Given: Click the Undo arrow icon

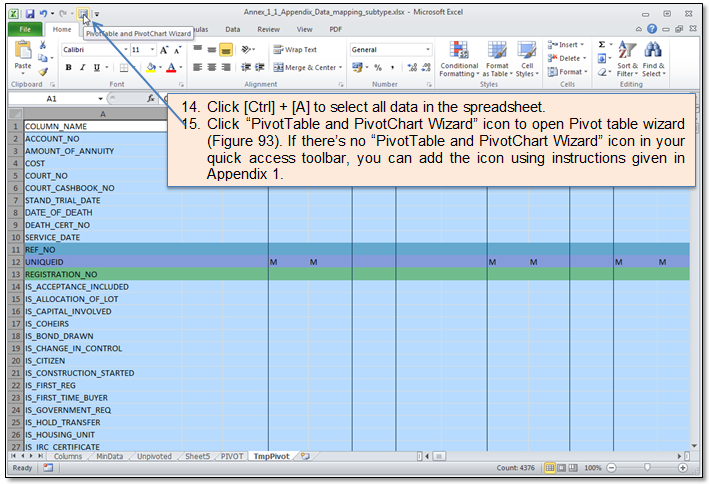Looking at the screenshot, I should coord(45,14).
